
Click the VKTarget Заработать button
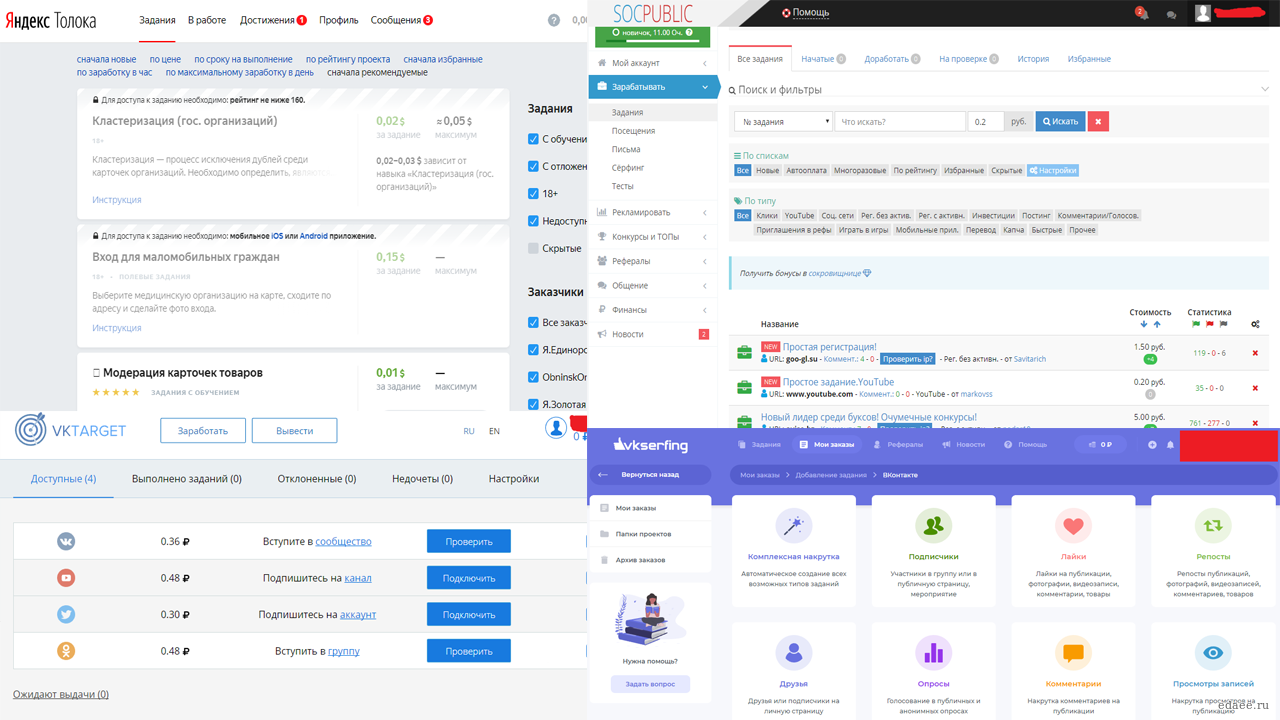(x=203, y=431)
